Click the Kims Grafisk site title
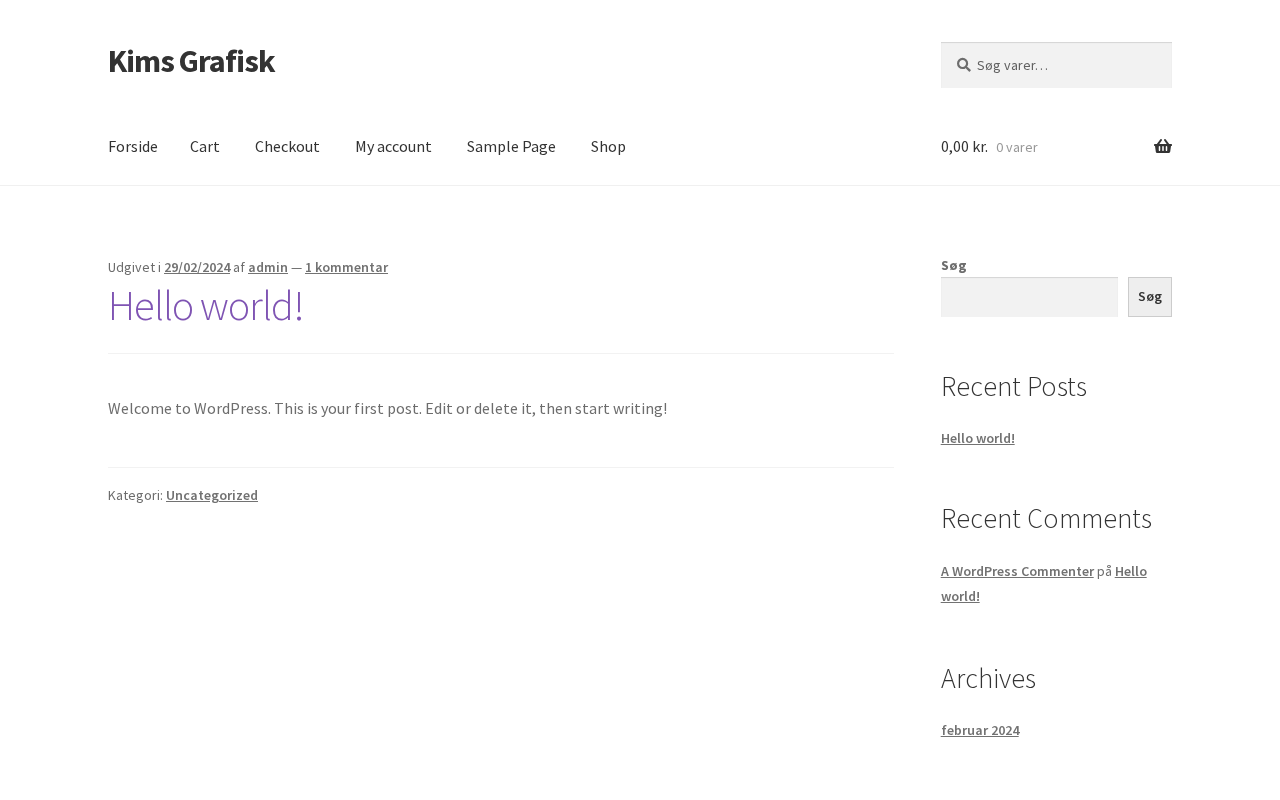 [x=191, y=61]
